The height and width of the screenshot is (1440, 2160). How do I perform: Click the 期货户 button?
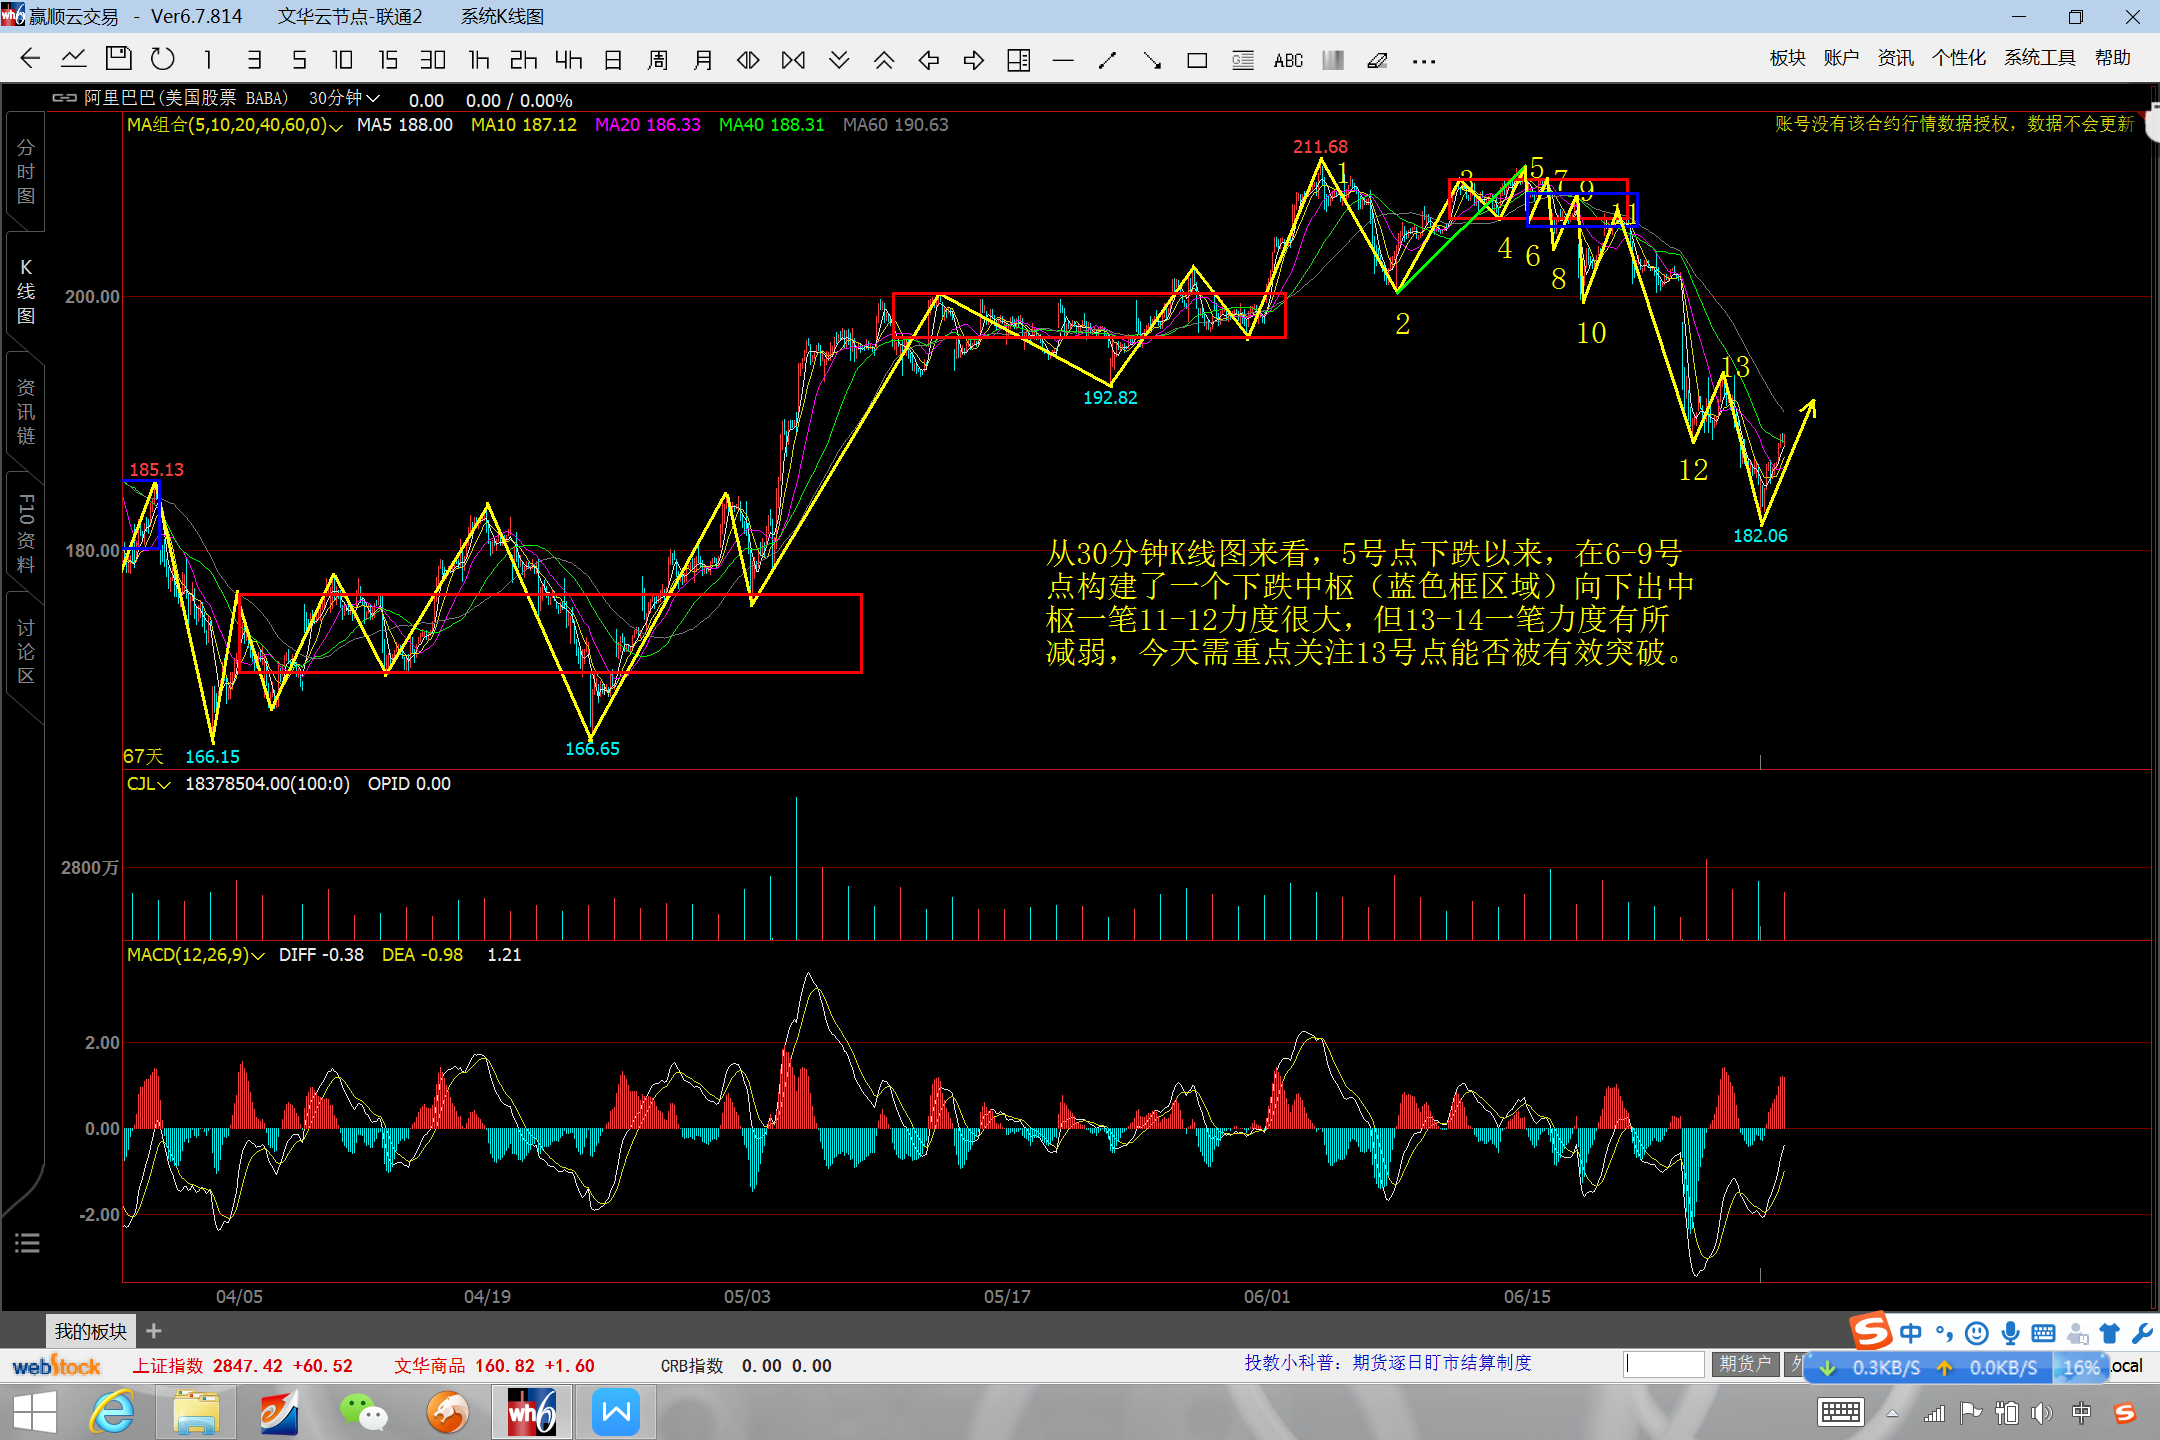tap(1744, 1364)
